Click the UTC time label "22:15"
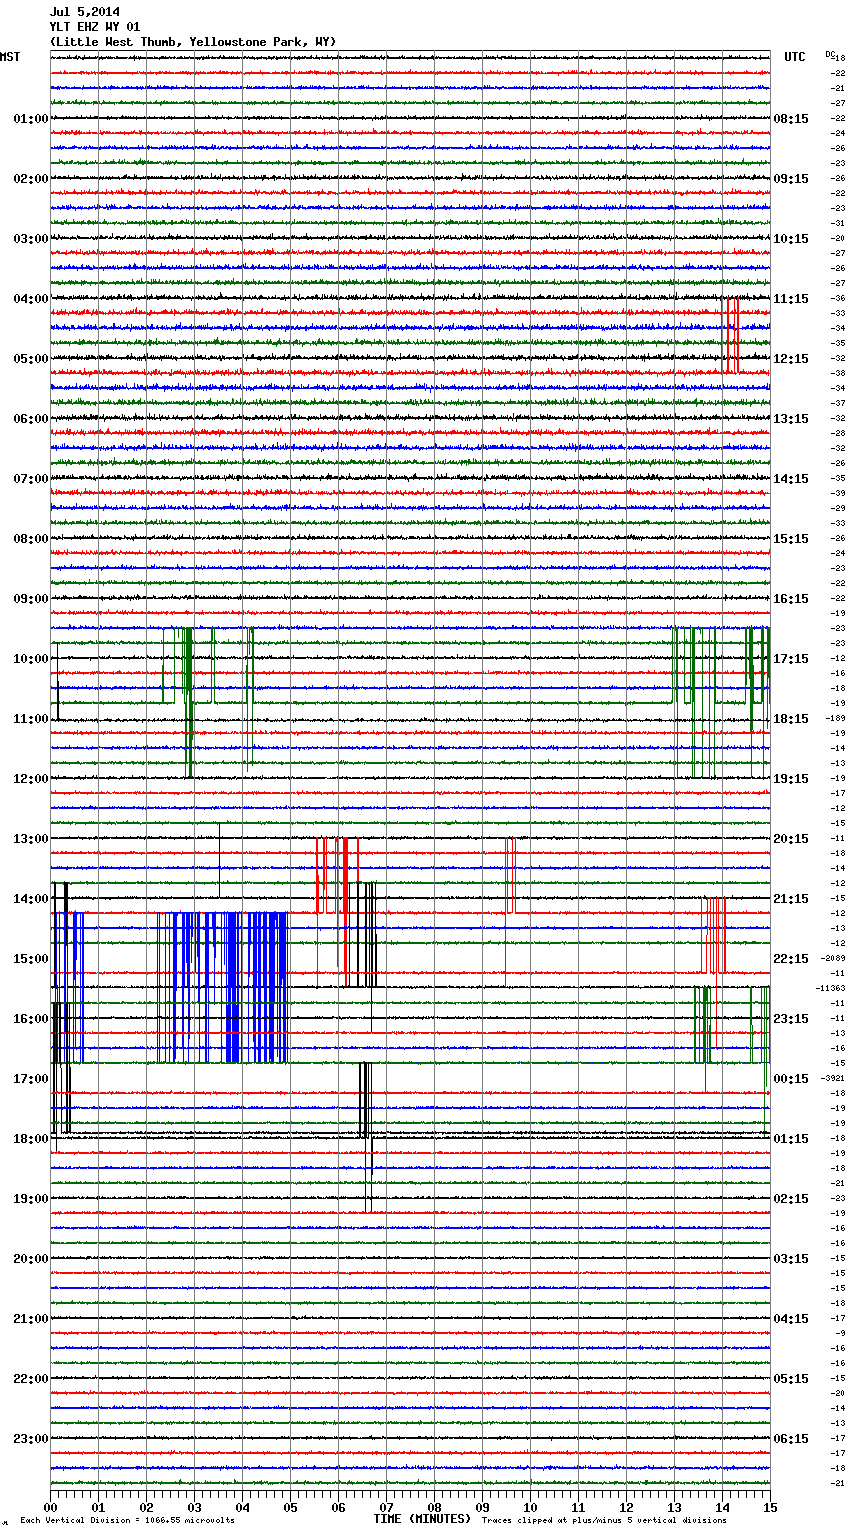850x1534 pixels. pyautogui.click(x=791, y=959)
